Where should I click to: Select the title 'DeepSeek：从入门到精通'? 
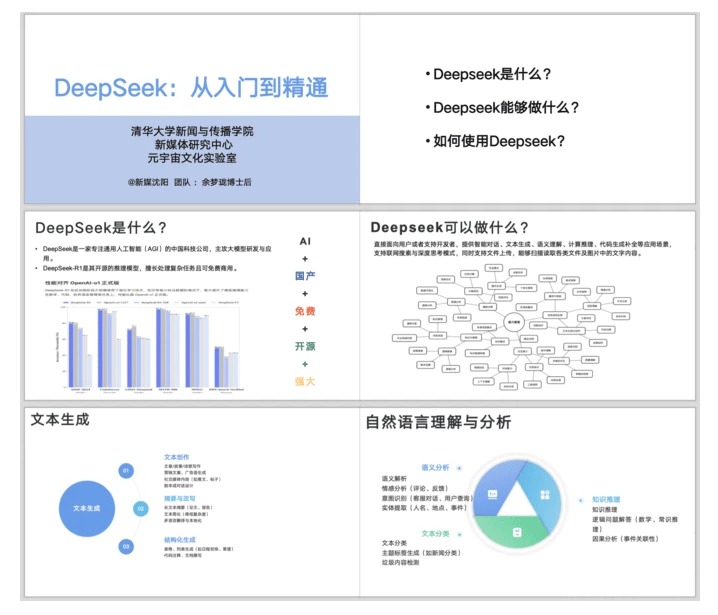pos(191,87)
